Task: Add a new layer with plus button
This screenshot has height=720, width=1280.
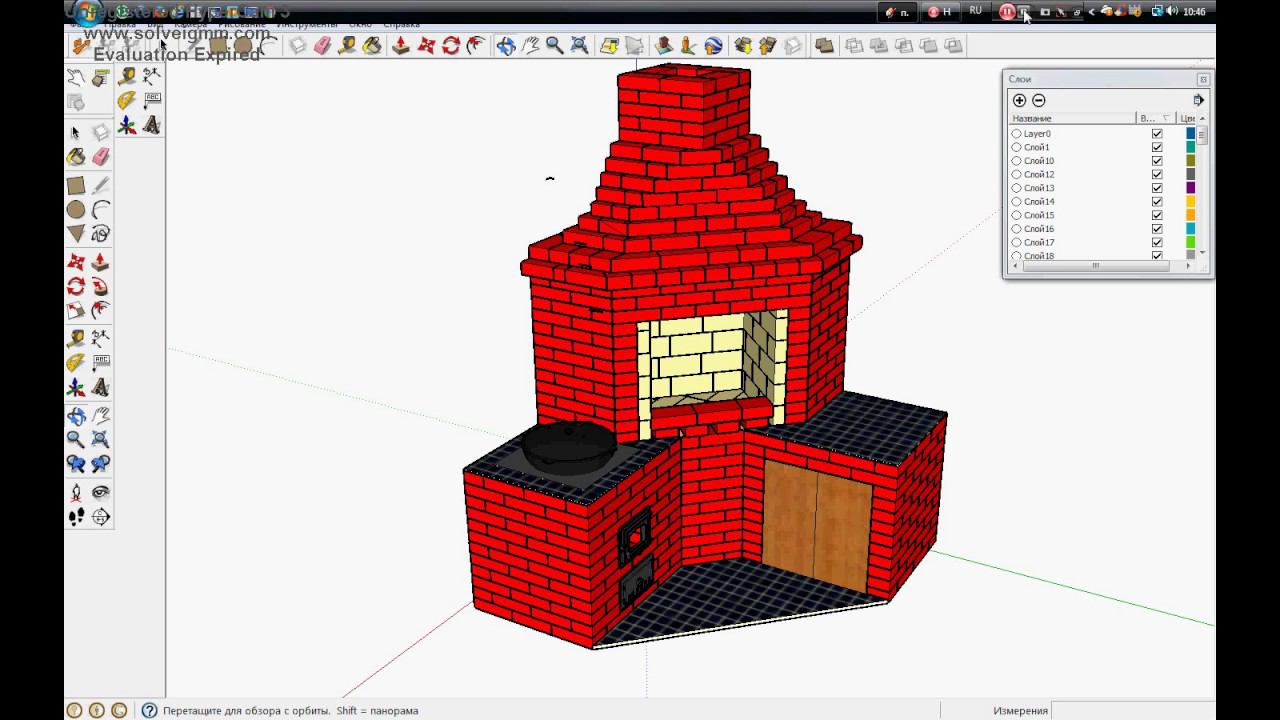Action: [1019, 100]
